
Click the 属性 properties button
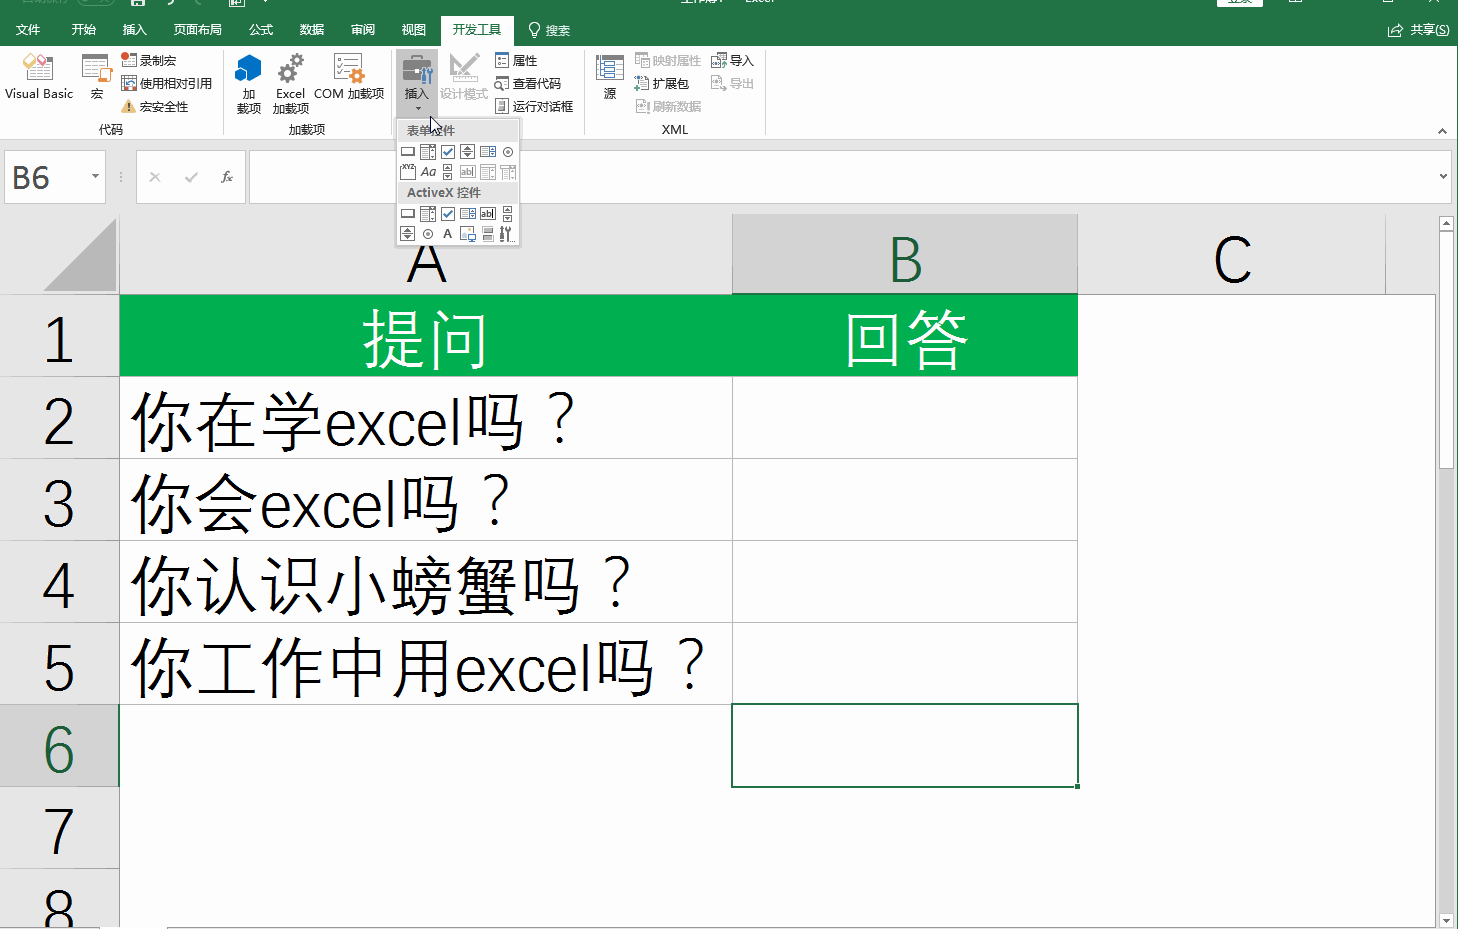[x=516, y=60]
